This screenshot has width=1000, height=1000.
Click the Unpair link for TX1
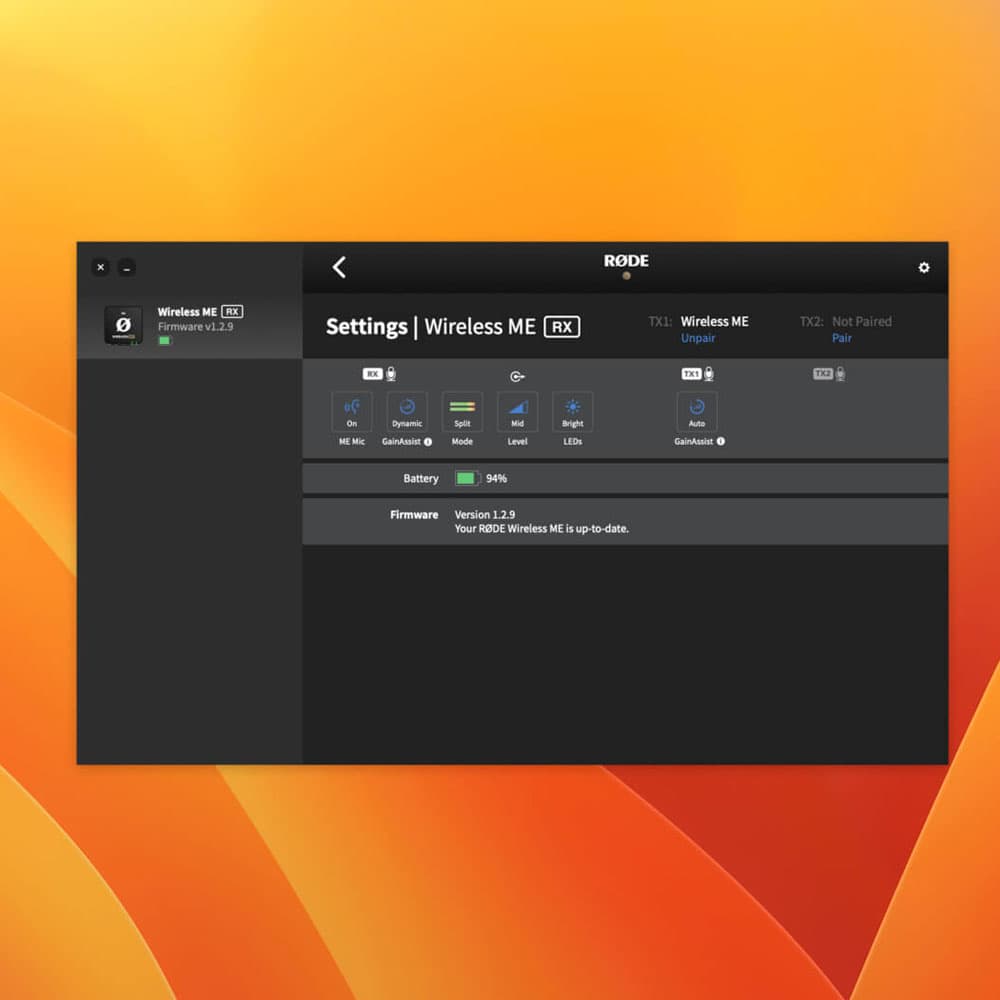click(x=698, y=338)
